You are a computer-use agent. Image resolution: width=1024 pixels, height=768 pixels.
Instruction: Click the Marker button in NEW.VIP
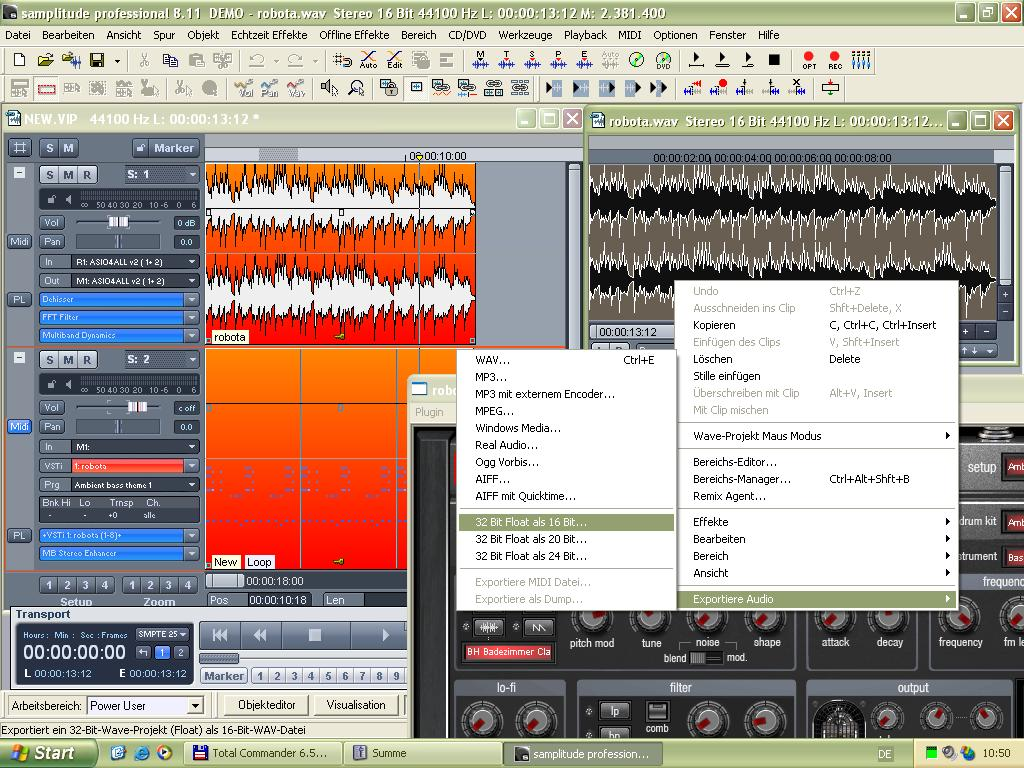point(173,148)
